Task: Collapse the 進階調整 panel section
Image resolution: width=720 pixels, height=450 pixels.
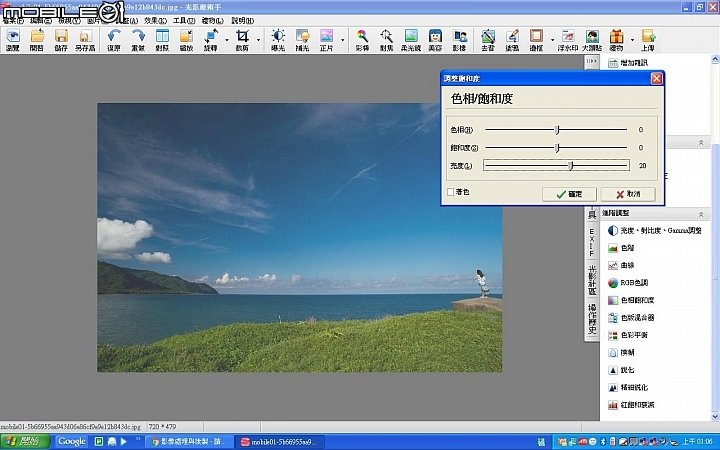Action: click(700, 214)
